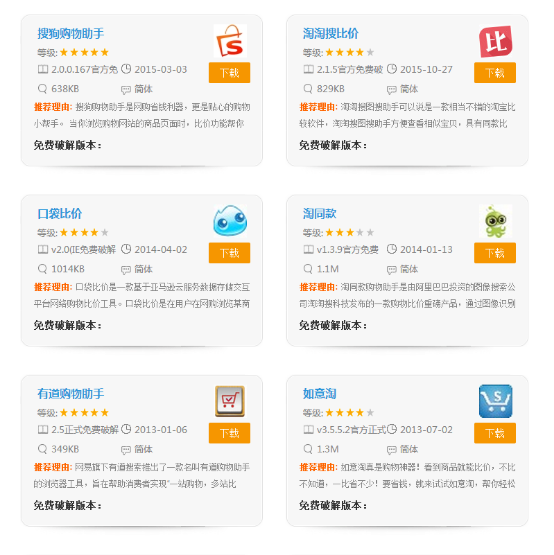This screenshot has height=555, width=554.
Task: Click the blue cart icon for 如意淘
Action: click(x=495, y=401)
